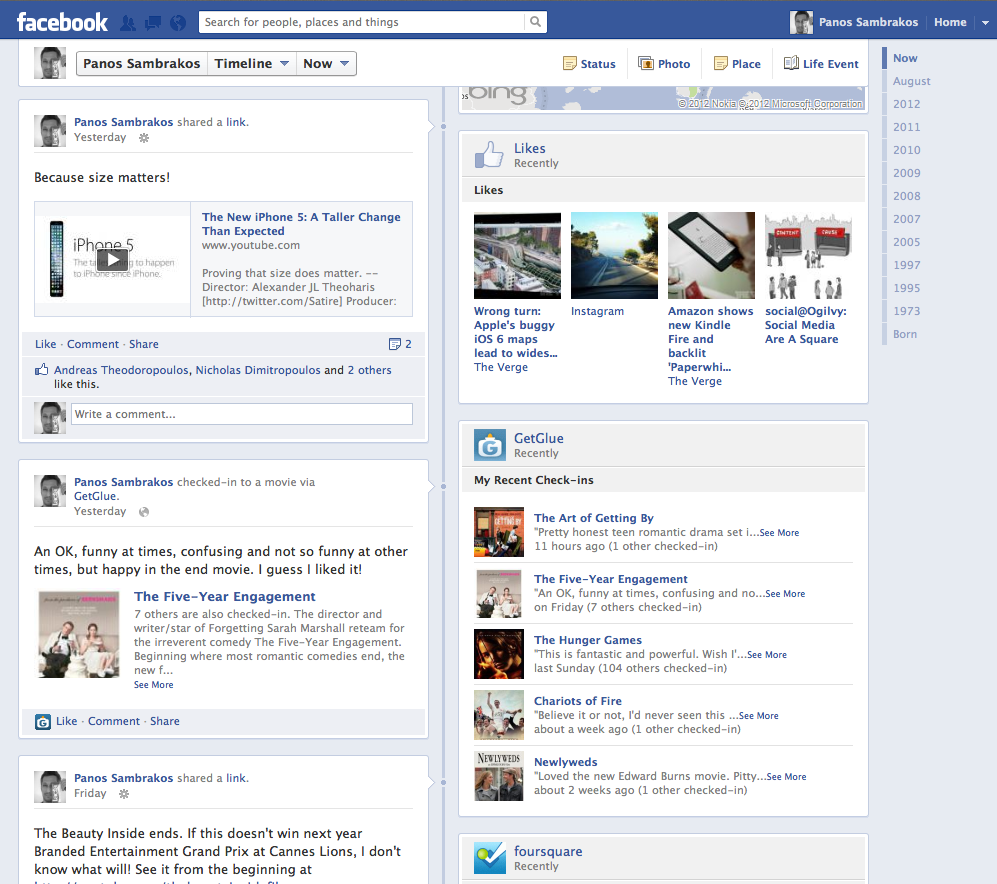The height and width of the screenshot is (884, 997).
Task: Jump to 2008 on timeline
Action: click(906, 196)
